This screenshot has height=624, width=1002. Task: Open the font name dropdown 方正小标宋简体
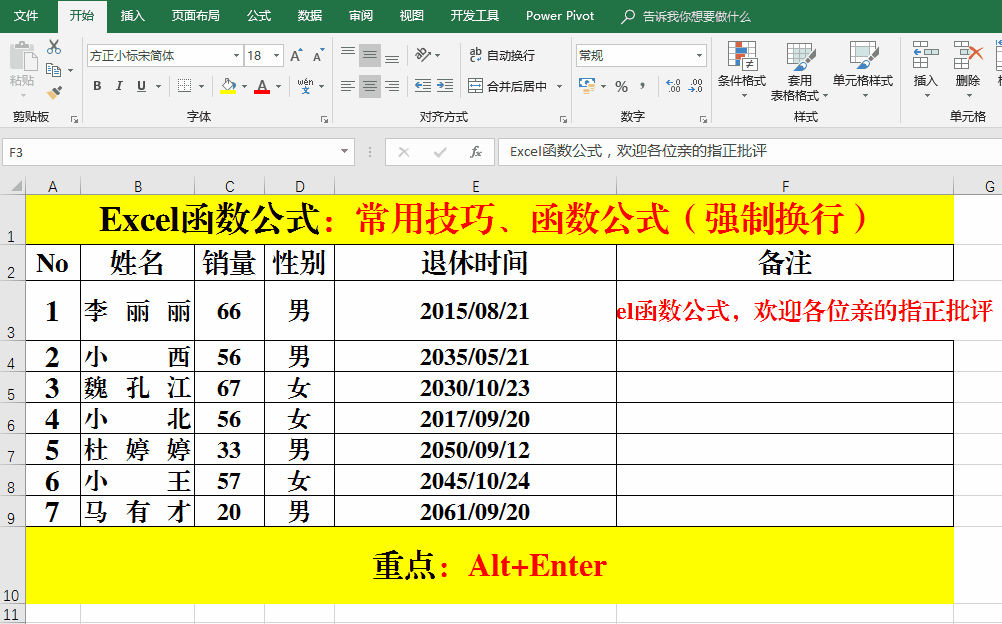(x=236, y=56)
